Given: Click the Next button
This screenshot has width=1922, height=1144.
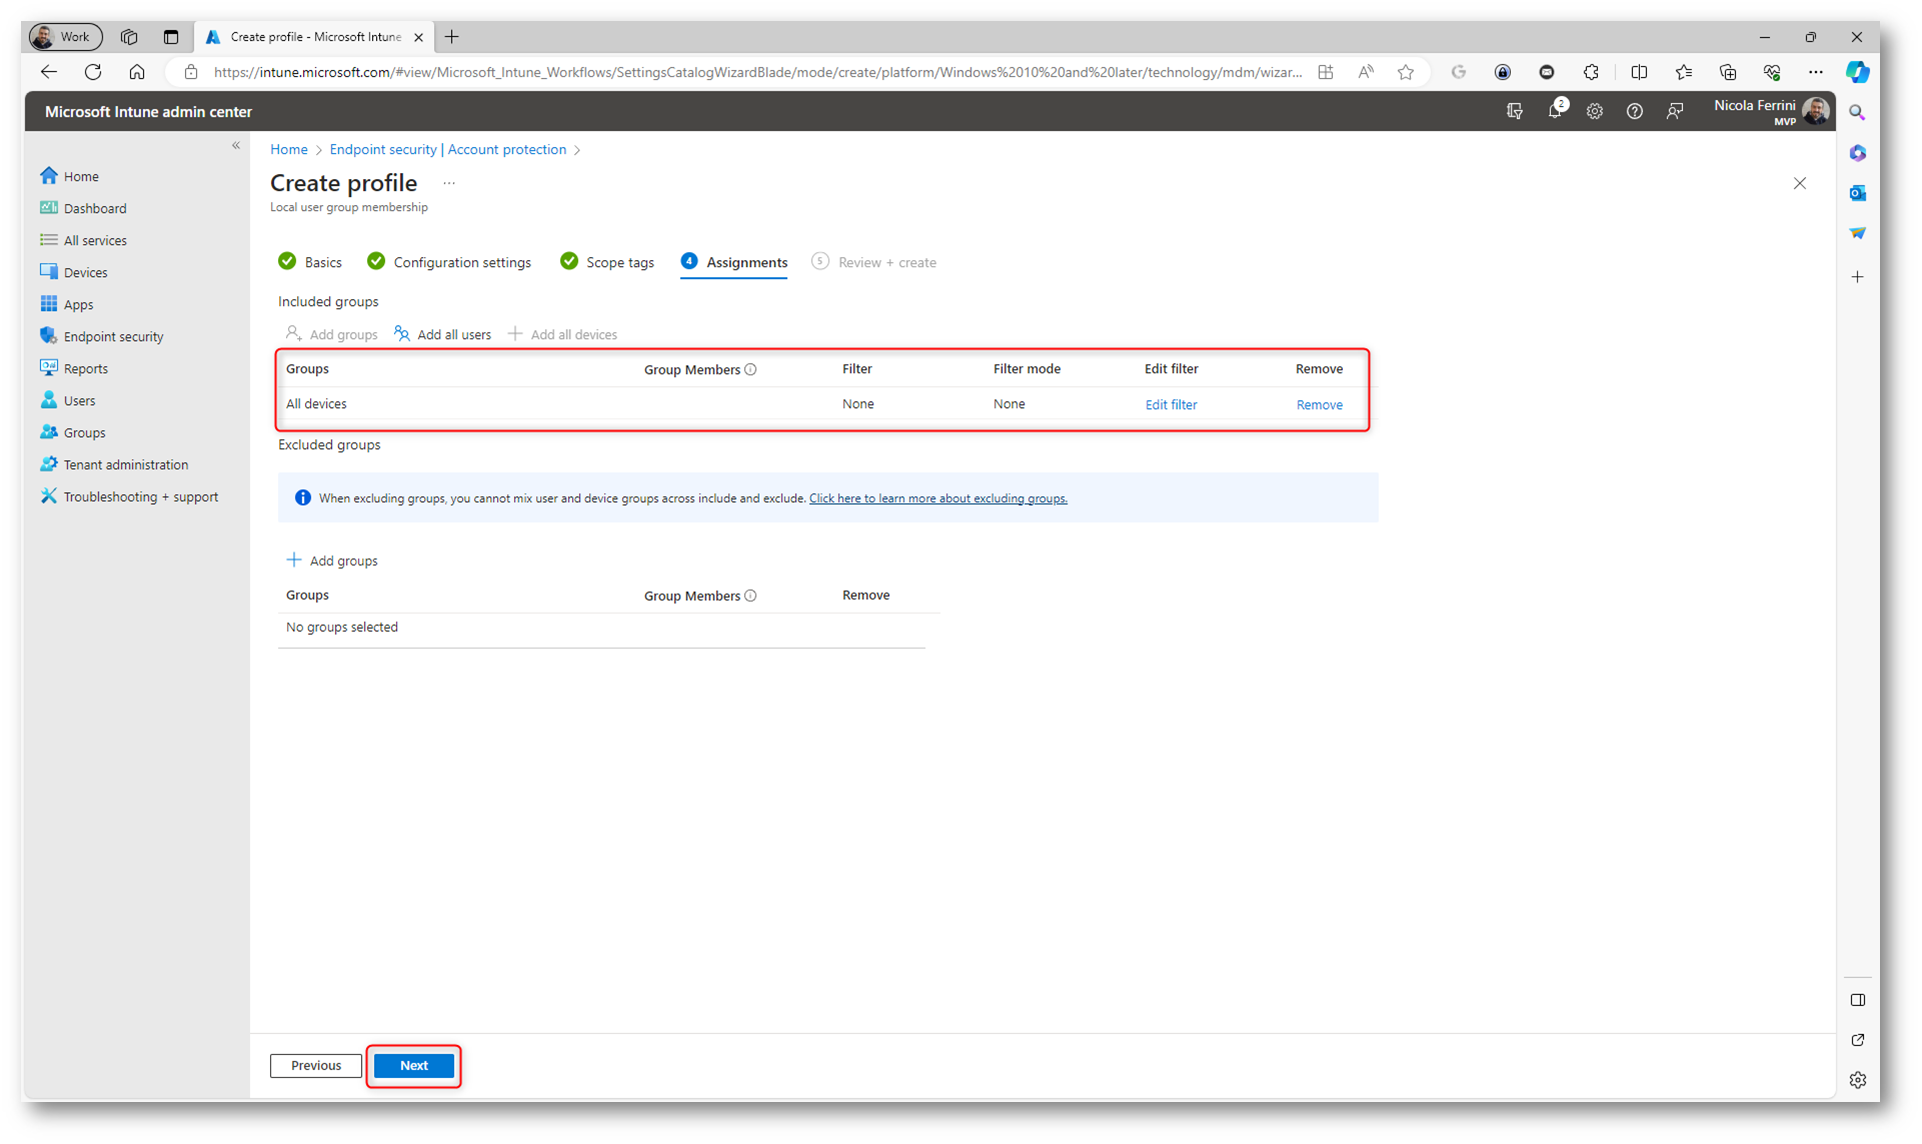Looking at the screenshot, I should pyautogui.click(x=414, y=1066).
